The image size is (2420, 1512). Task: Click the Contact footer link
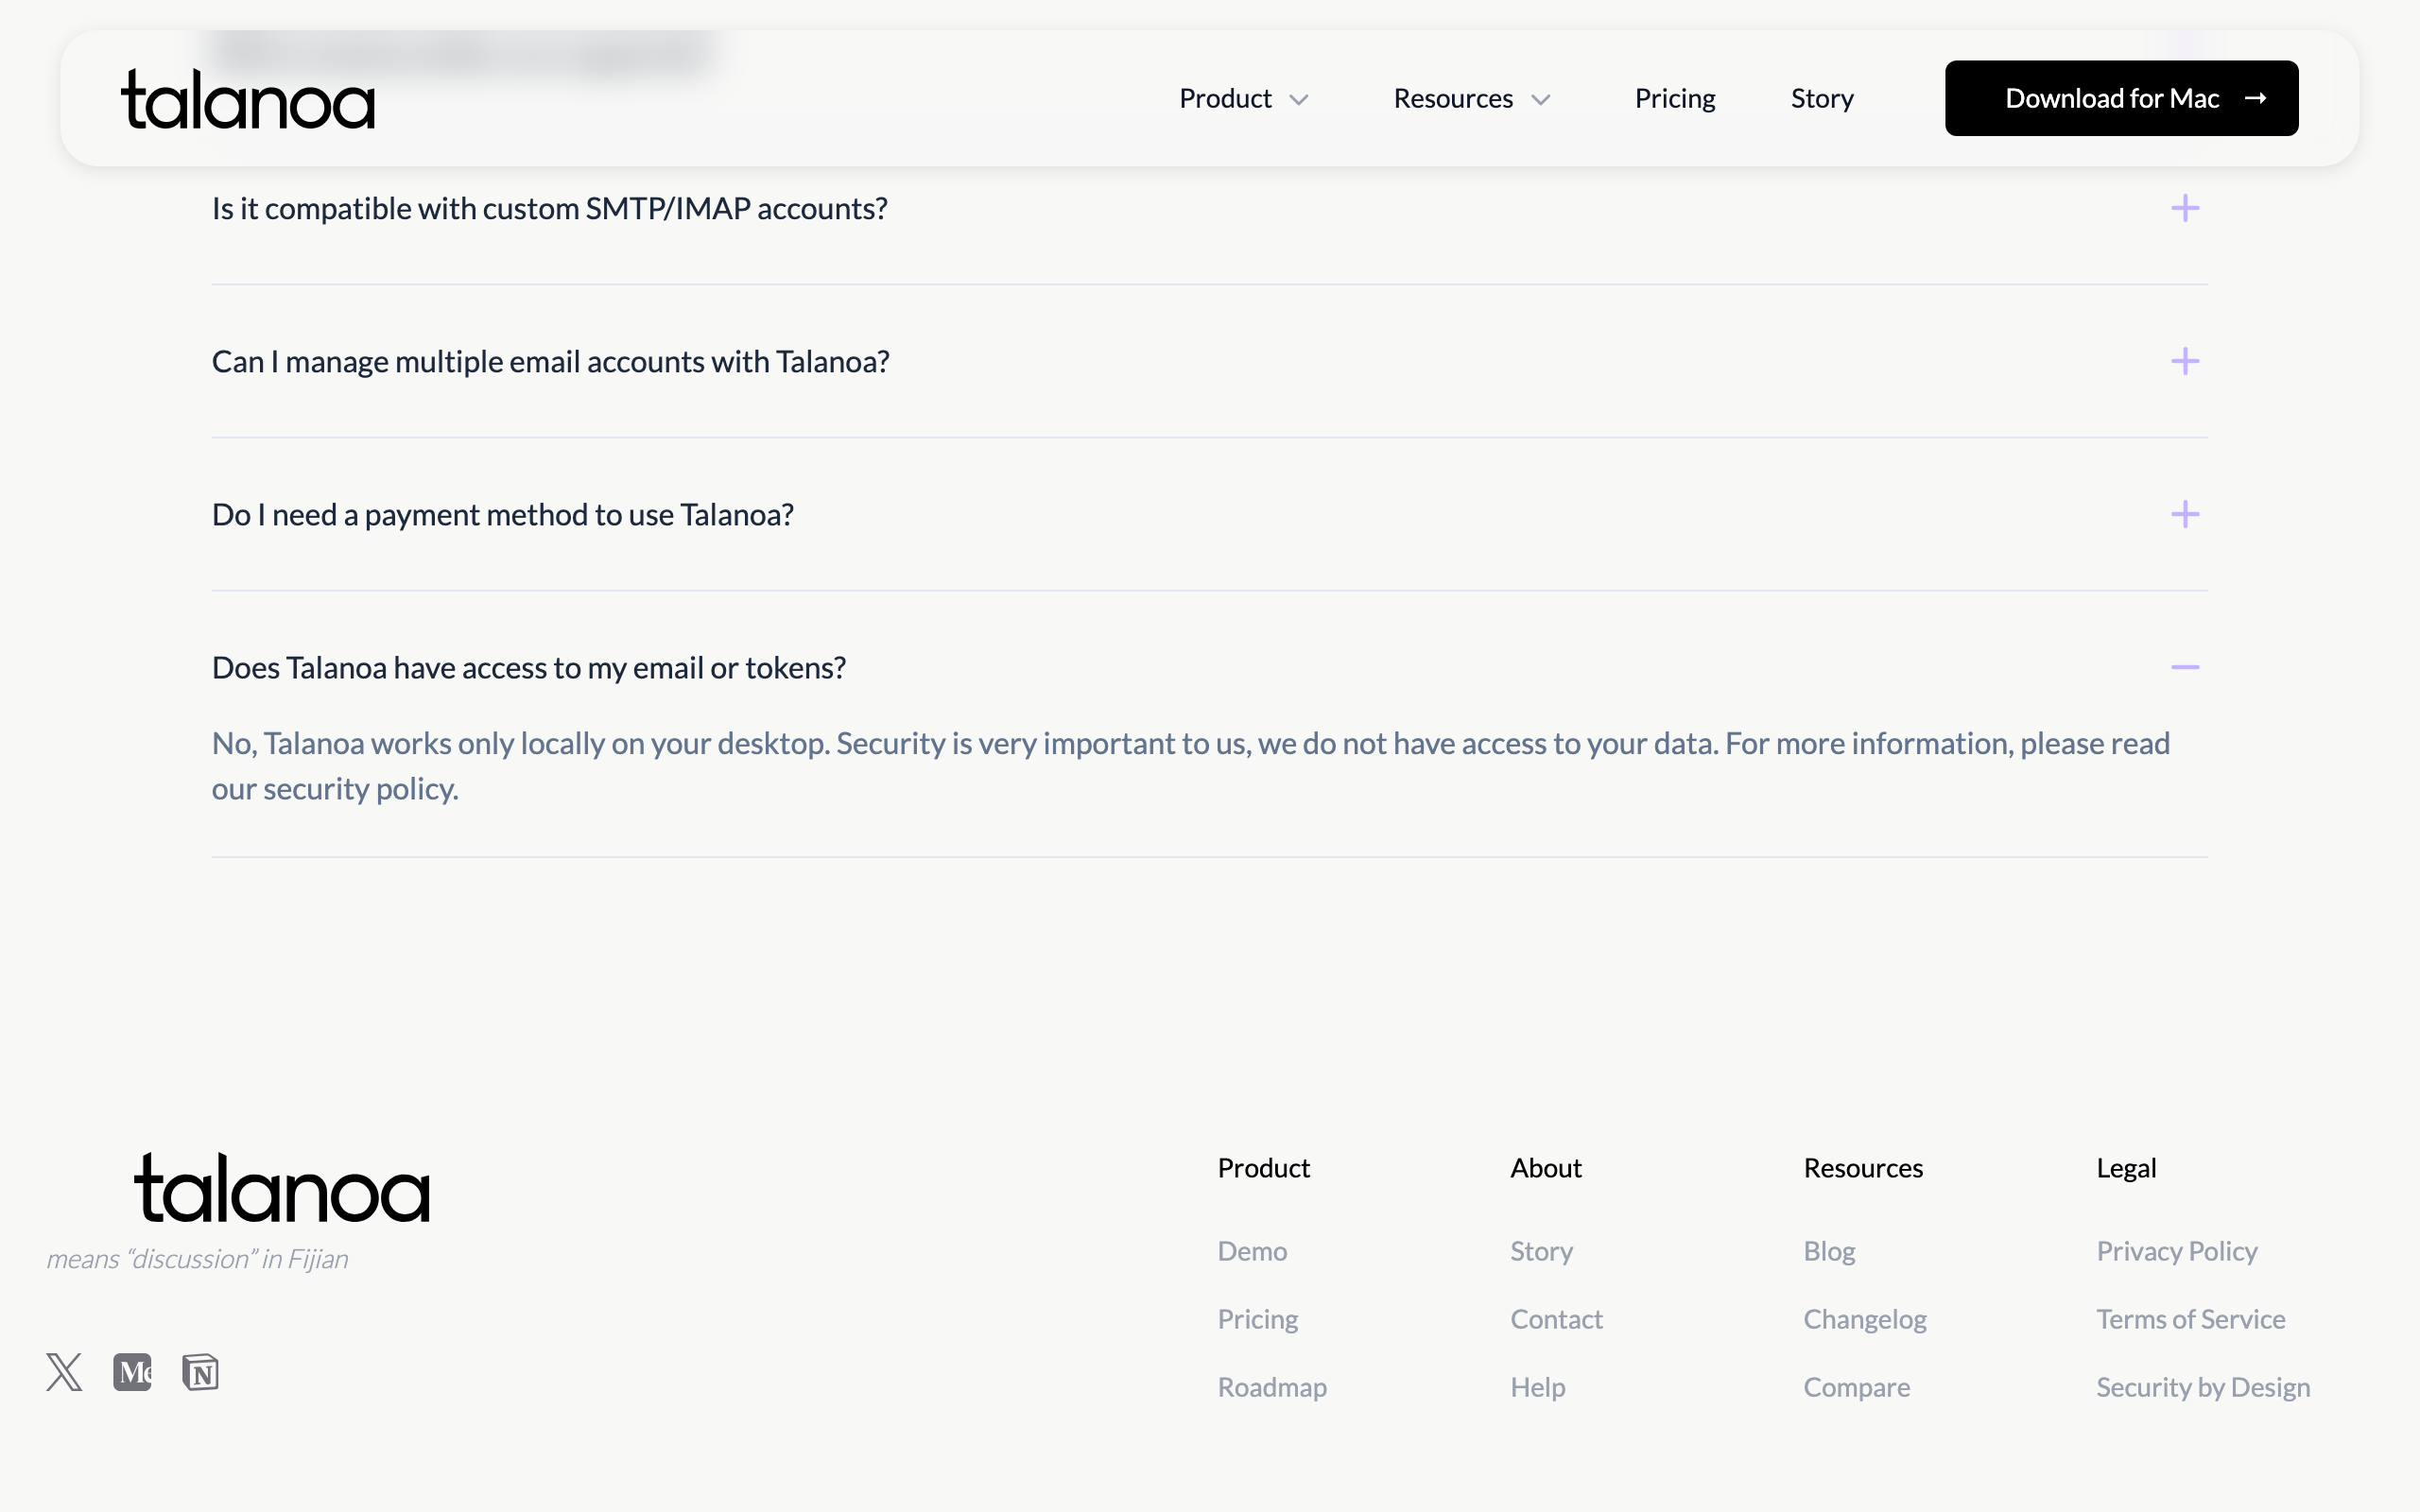pyautogui.click(x=1556, y=1319)
